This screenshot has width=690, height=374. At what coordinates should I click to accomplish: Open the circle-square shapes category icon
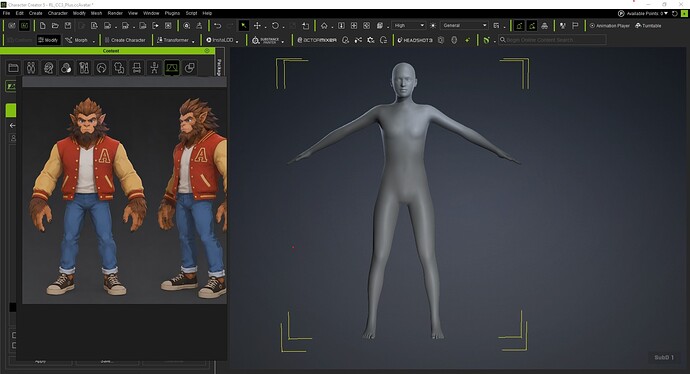190,68
